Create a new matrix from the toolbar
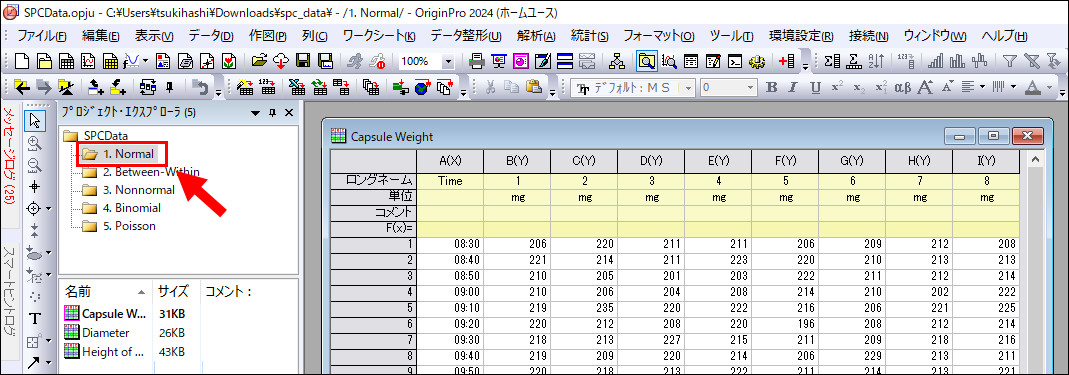Viewport: 1069px width, 375px height. (110, 61)
